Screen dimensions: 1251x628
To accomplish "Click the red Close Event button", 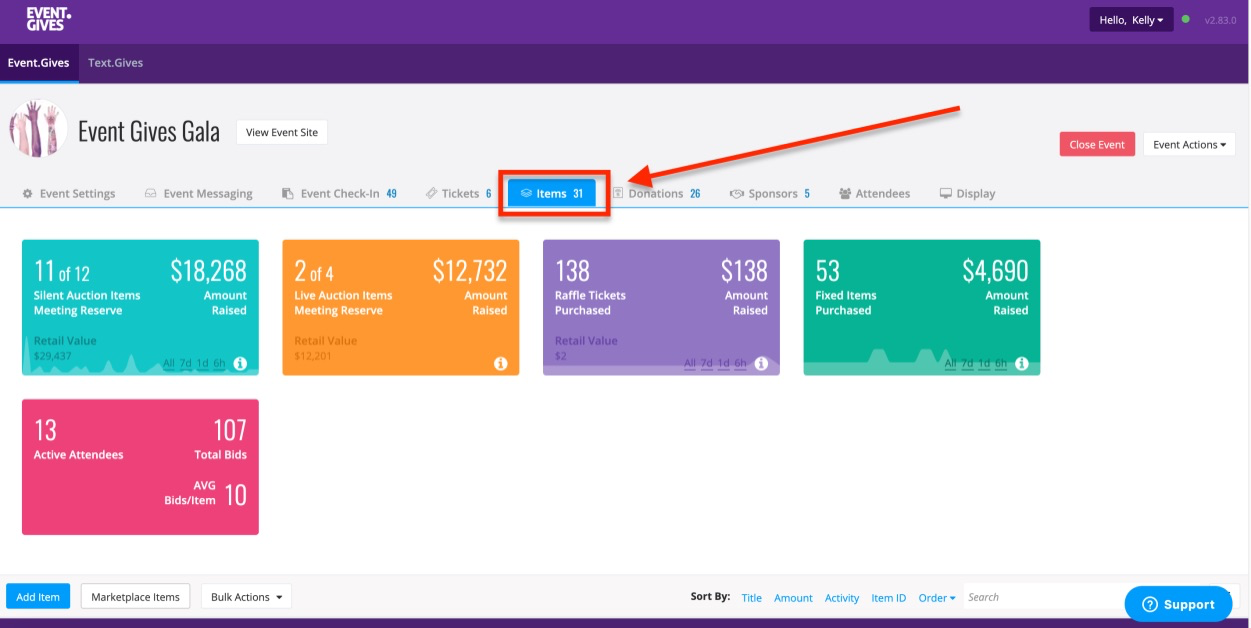I will (x=1097, y=145).
